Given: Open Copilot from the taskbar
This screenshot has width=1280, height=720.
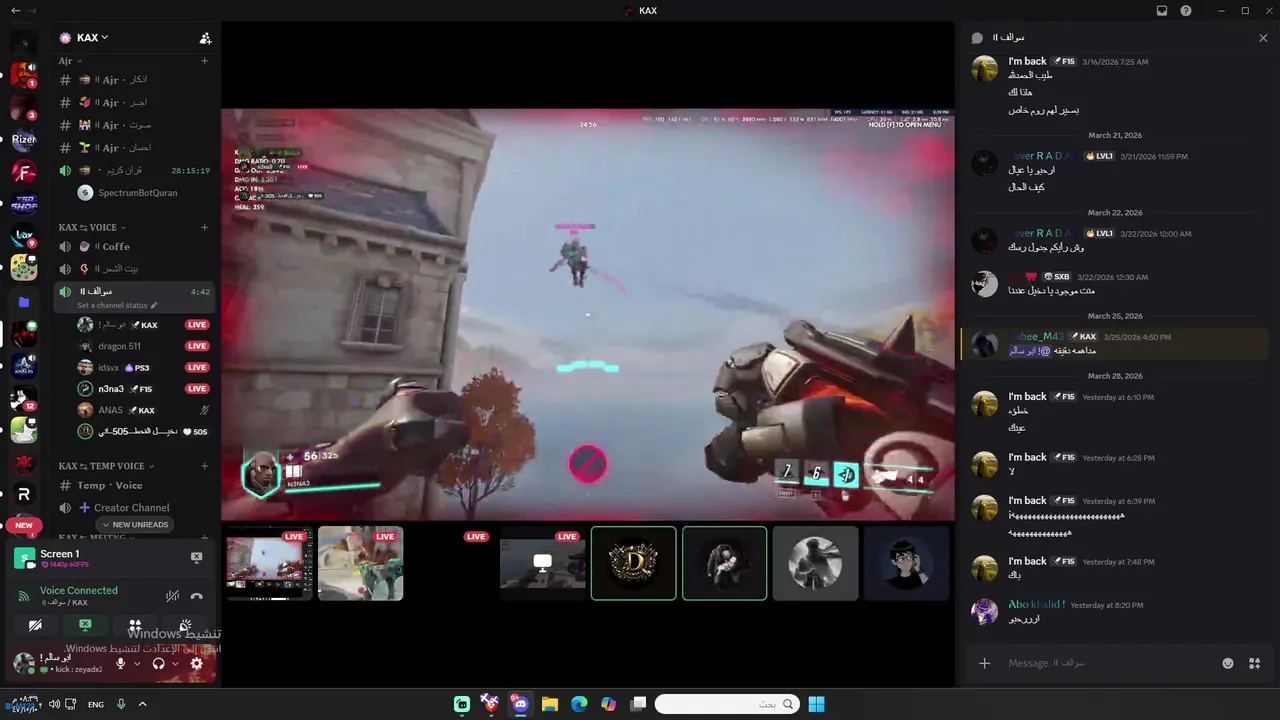Looking at the screenshot, I should 608,704.
